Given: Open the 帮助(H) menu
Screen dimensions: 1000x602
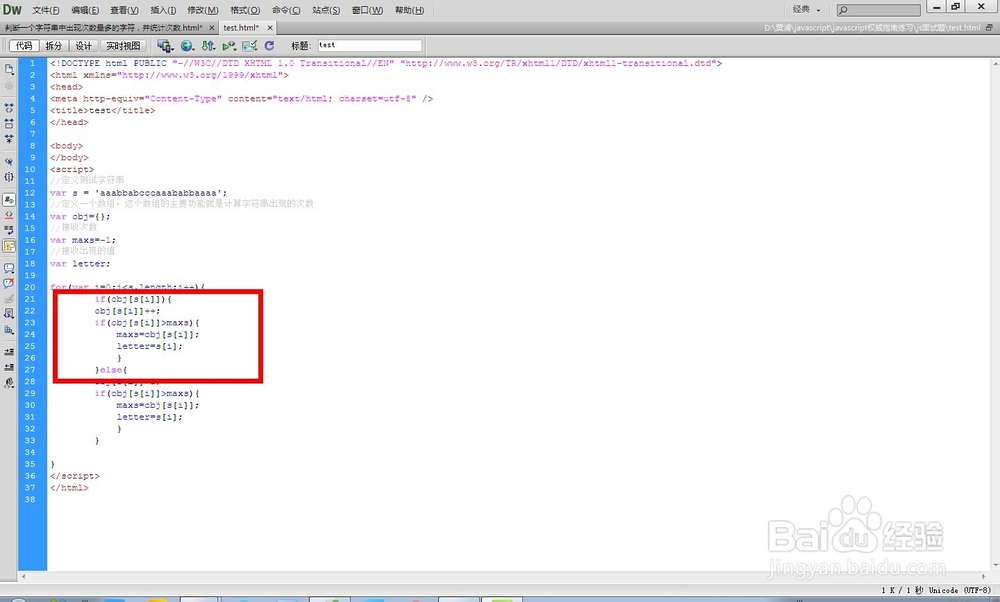Looking at the screenshot, I should (x=409, y=10).
